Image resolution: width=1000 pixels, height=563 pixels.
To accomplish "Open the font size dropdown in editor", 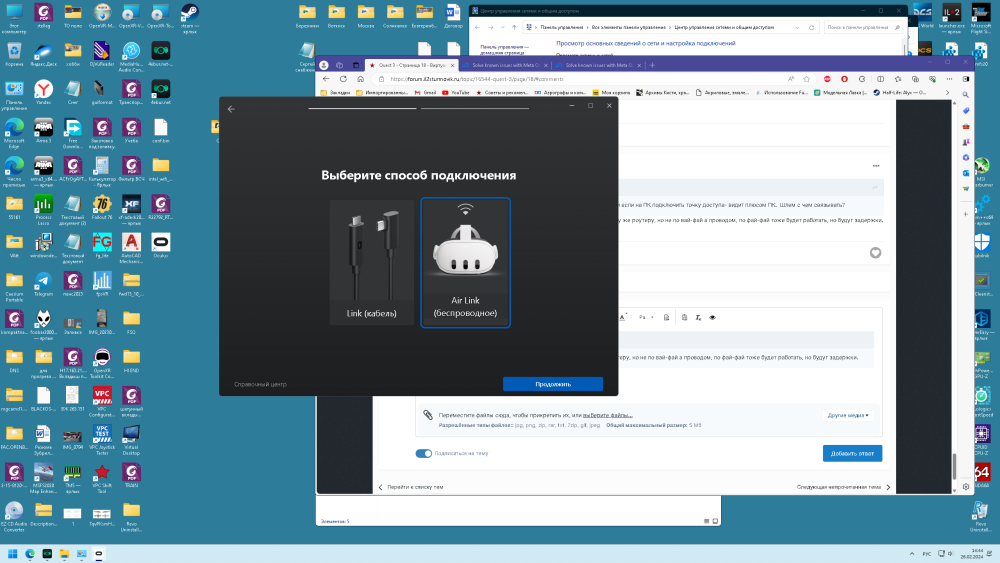I will [646, 317].
